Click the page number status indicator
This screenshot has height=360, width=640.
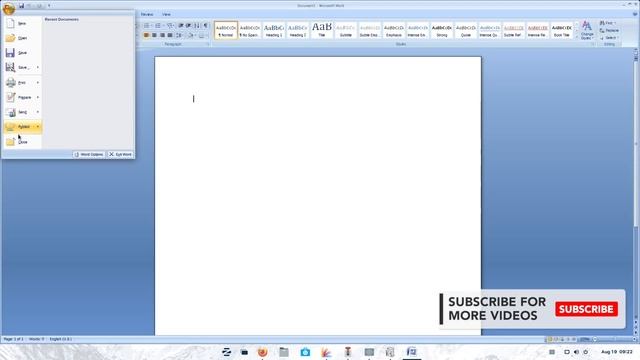13,339
